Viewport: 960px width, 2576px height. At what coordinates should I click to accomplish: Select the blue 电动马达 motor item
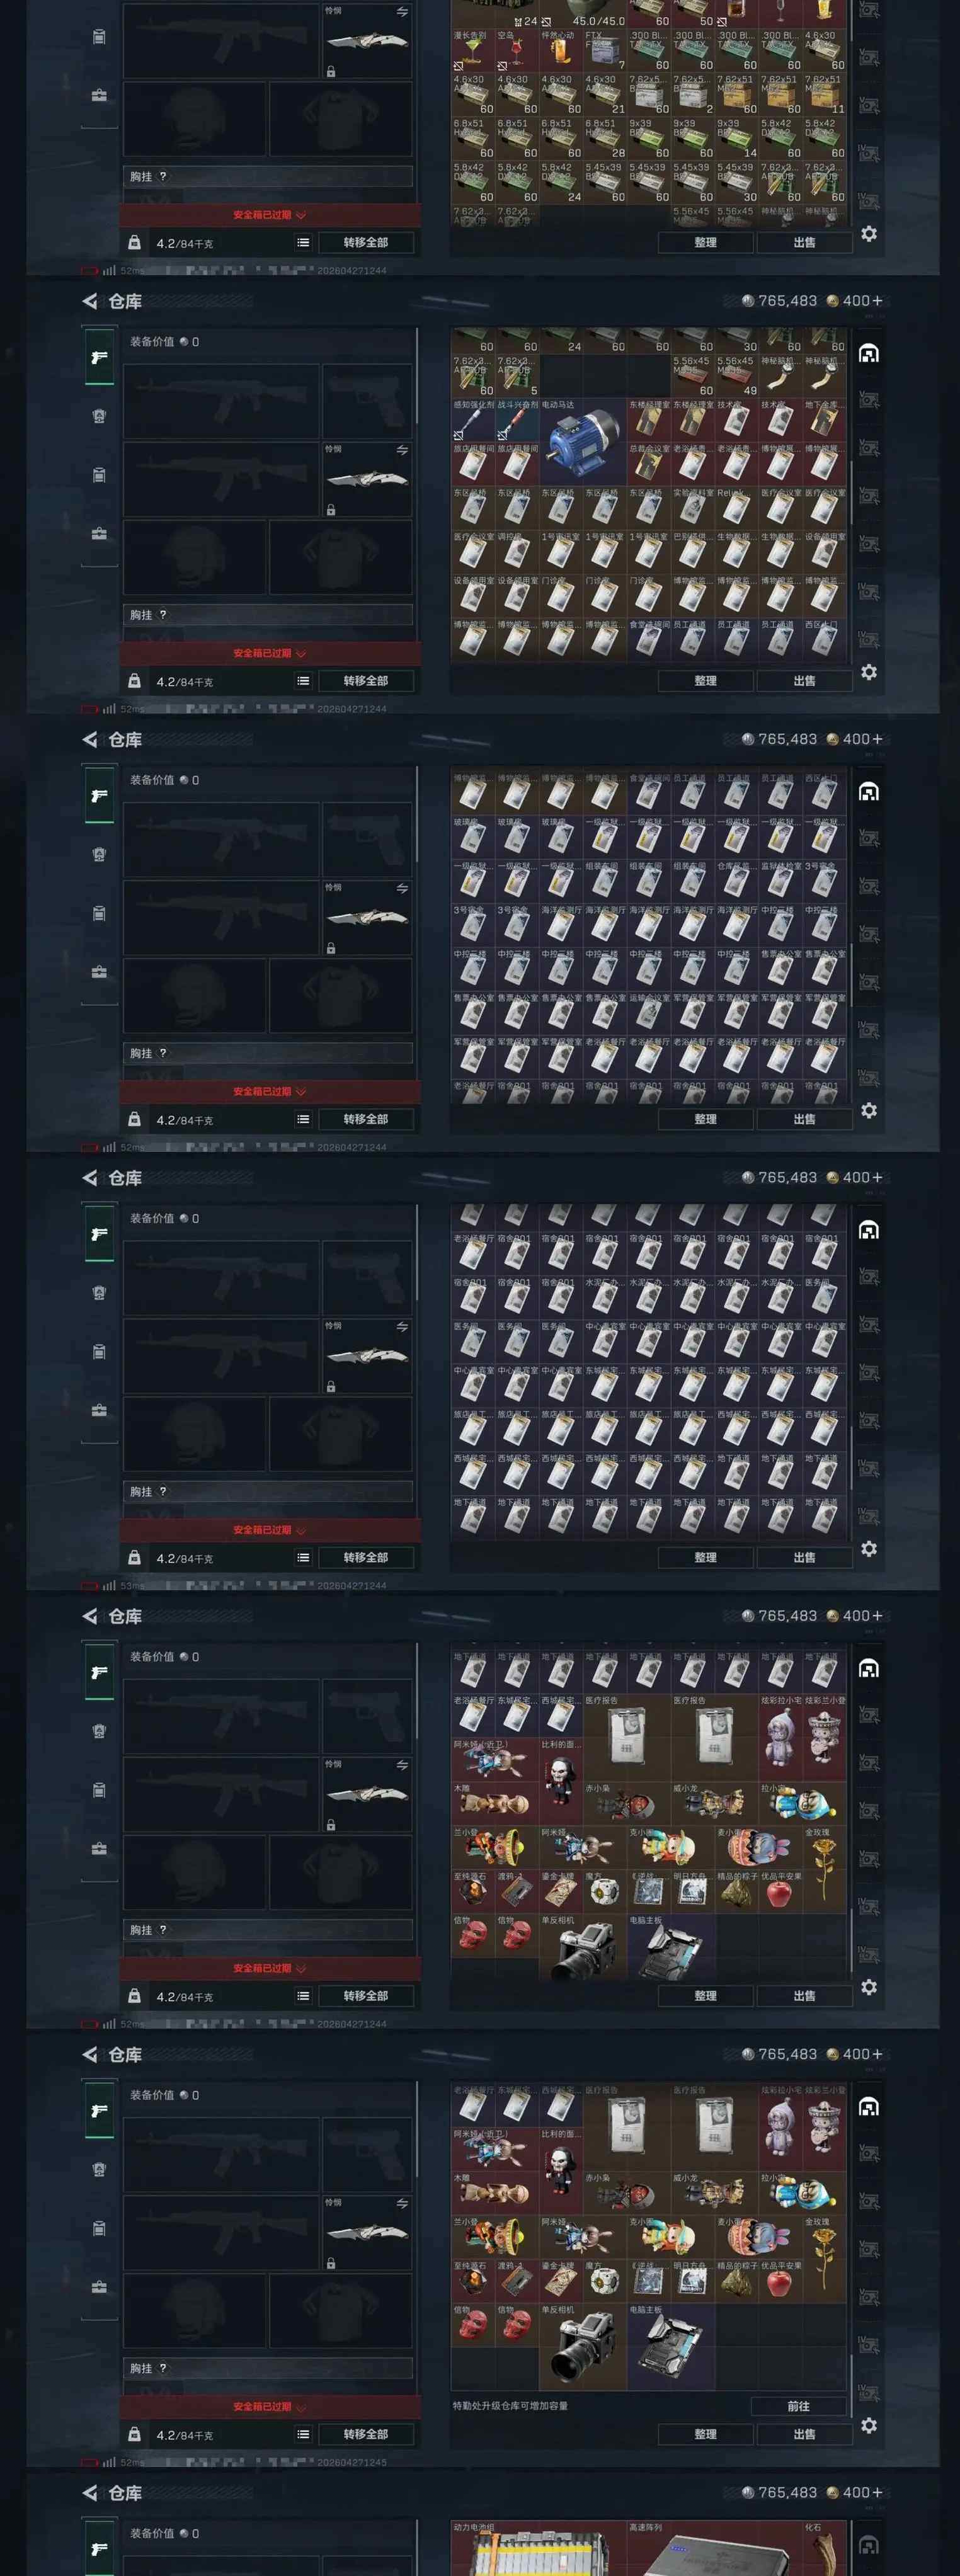(x=582, y=443)
